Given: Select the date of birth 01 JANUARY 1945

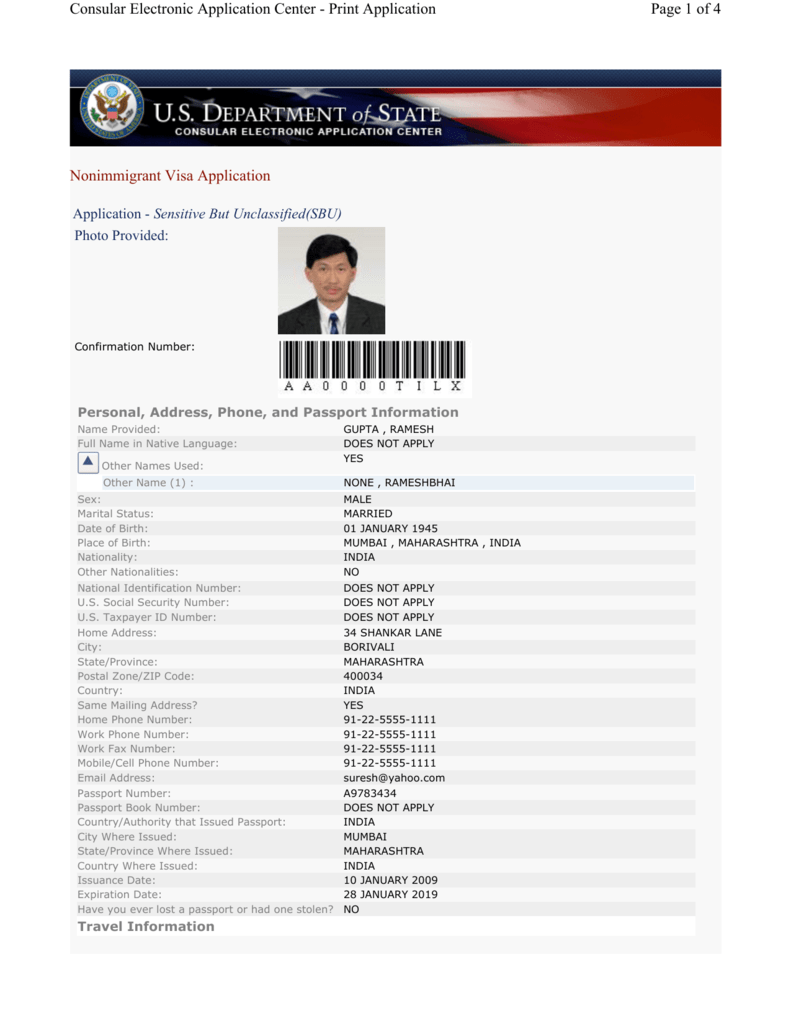Looking at the screenshot, I should click(391, 528).
